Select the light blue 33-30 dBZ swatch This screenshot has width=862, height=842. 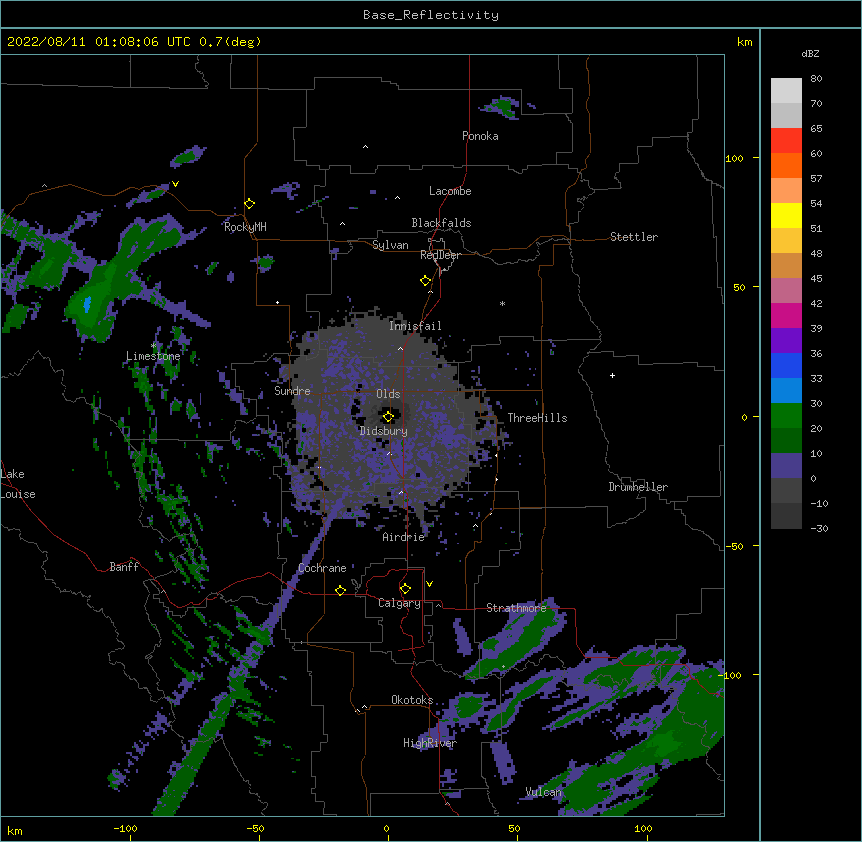(x=786, y=391)
